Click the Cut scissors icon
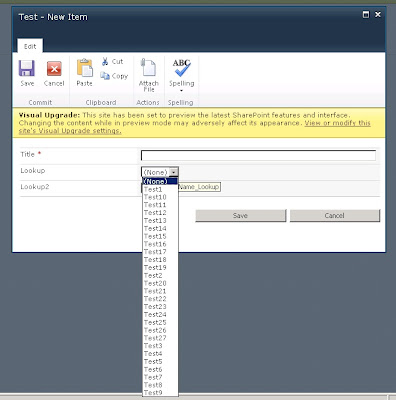 pos(105,61)
